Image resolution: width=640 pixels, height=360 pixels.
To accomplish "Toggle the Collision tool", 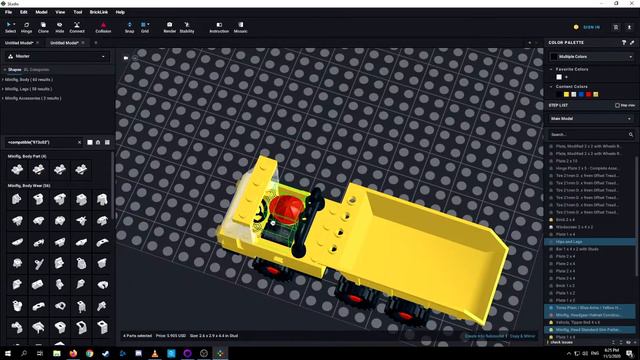I will pos(103,27).
